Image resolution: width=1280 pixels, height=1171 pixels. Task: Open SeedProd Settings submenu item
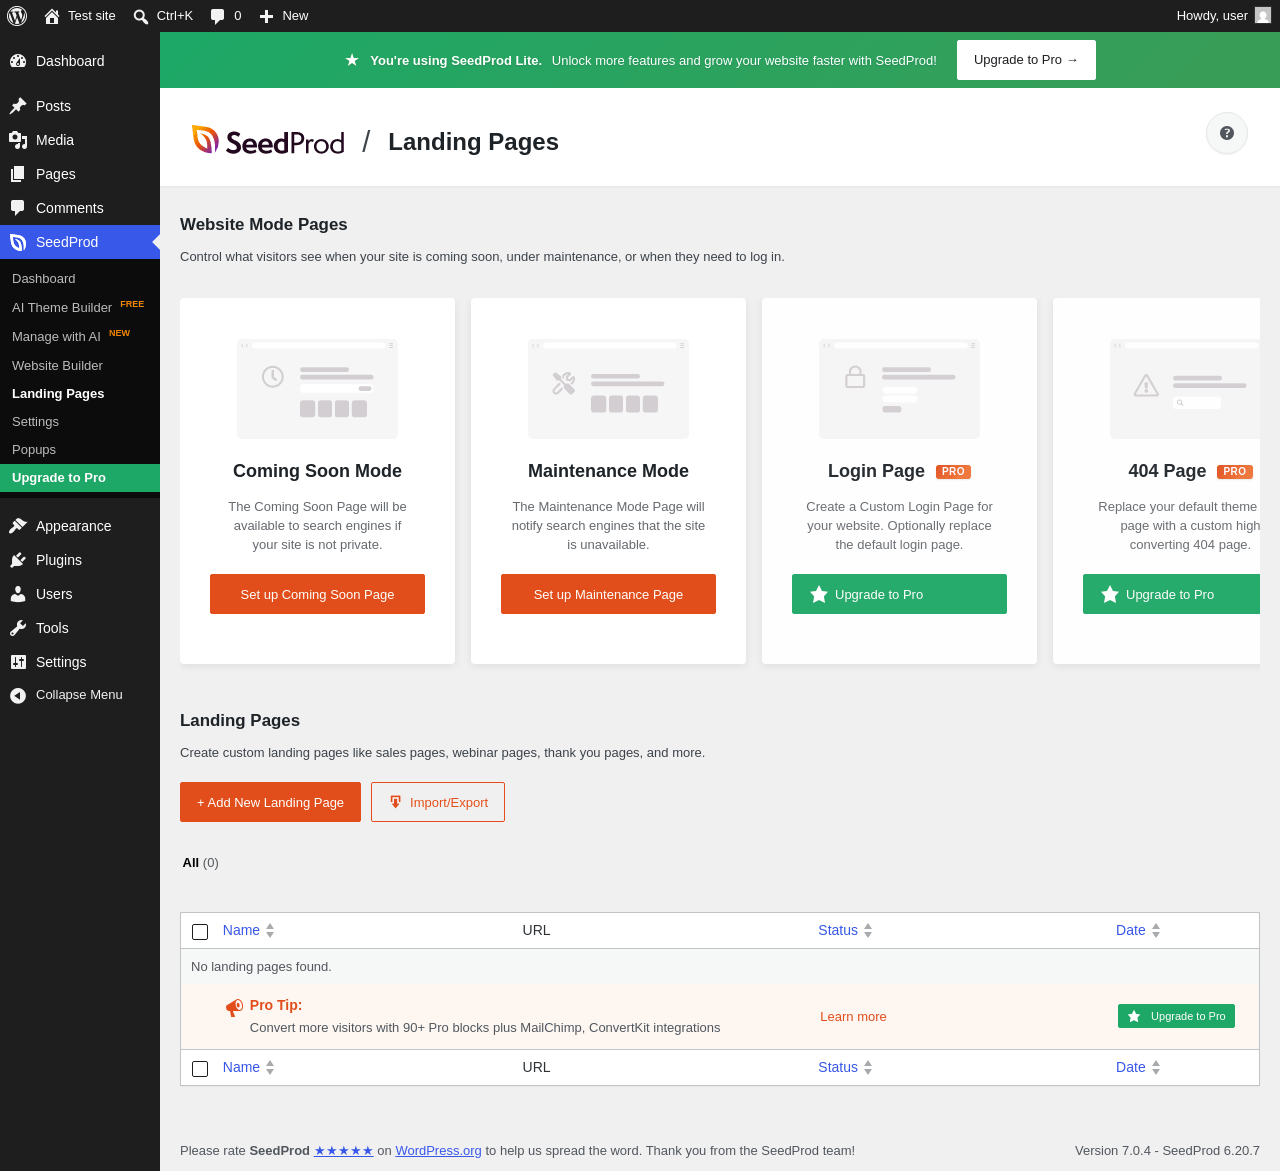pyautogui.click(x=80, y=421)
